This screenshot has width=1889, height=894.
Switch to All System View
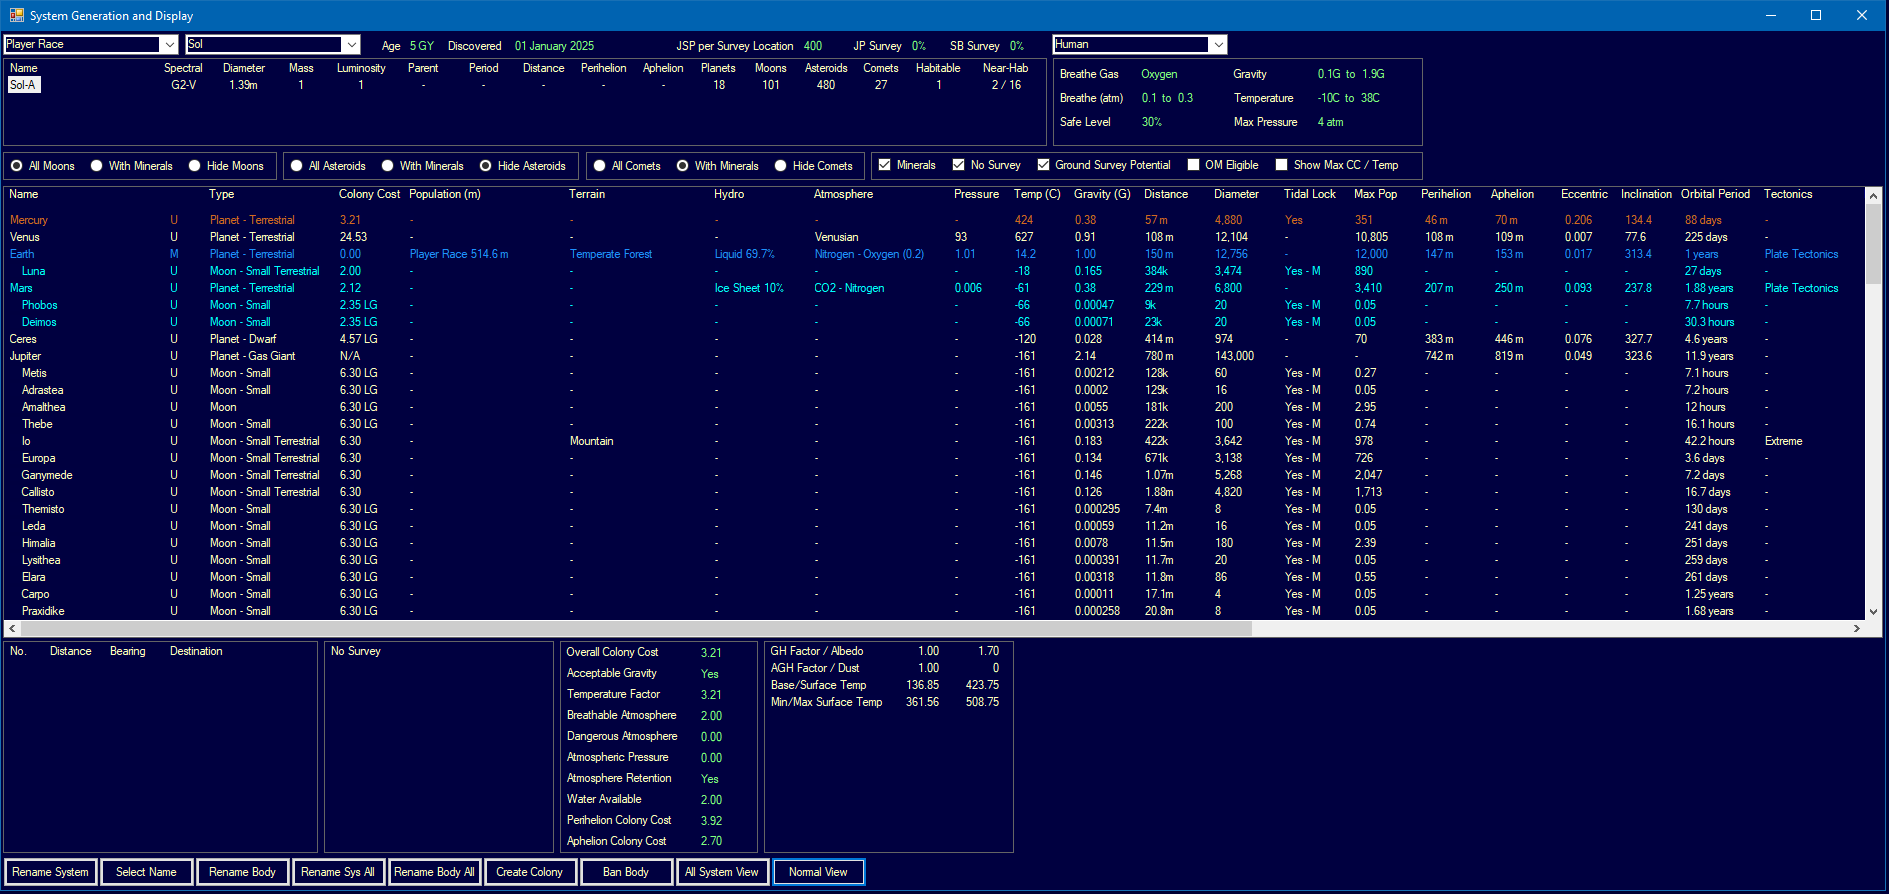pos(722,872)
